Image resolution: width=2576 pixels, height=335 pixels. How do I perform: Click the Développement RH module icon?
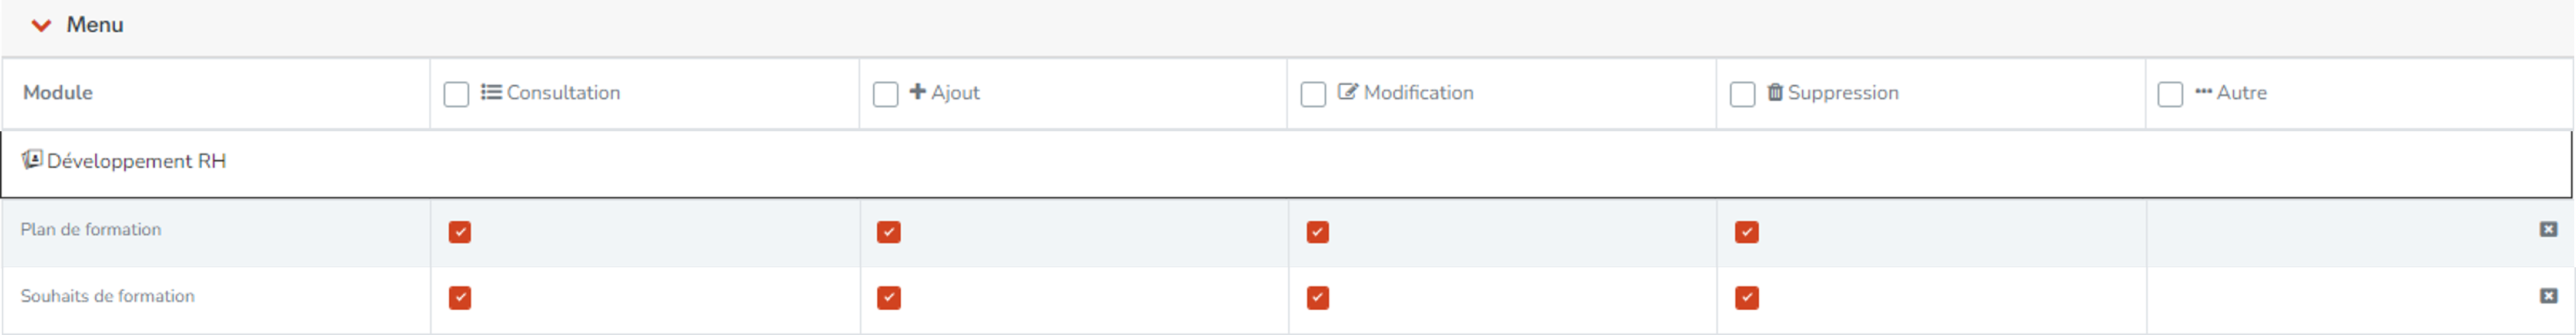coord(32,160)
